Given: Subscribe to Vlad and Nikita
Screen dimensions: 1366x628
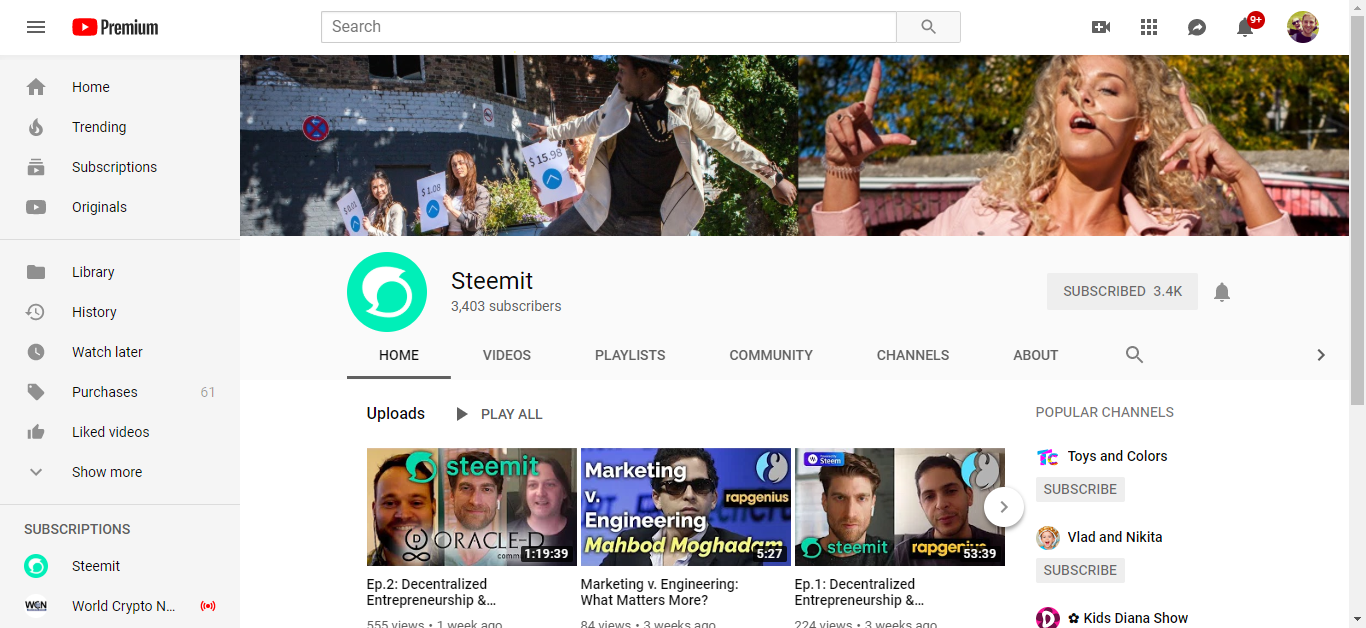Looking at the screenshot, I should pos(1080,570).
